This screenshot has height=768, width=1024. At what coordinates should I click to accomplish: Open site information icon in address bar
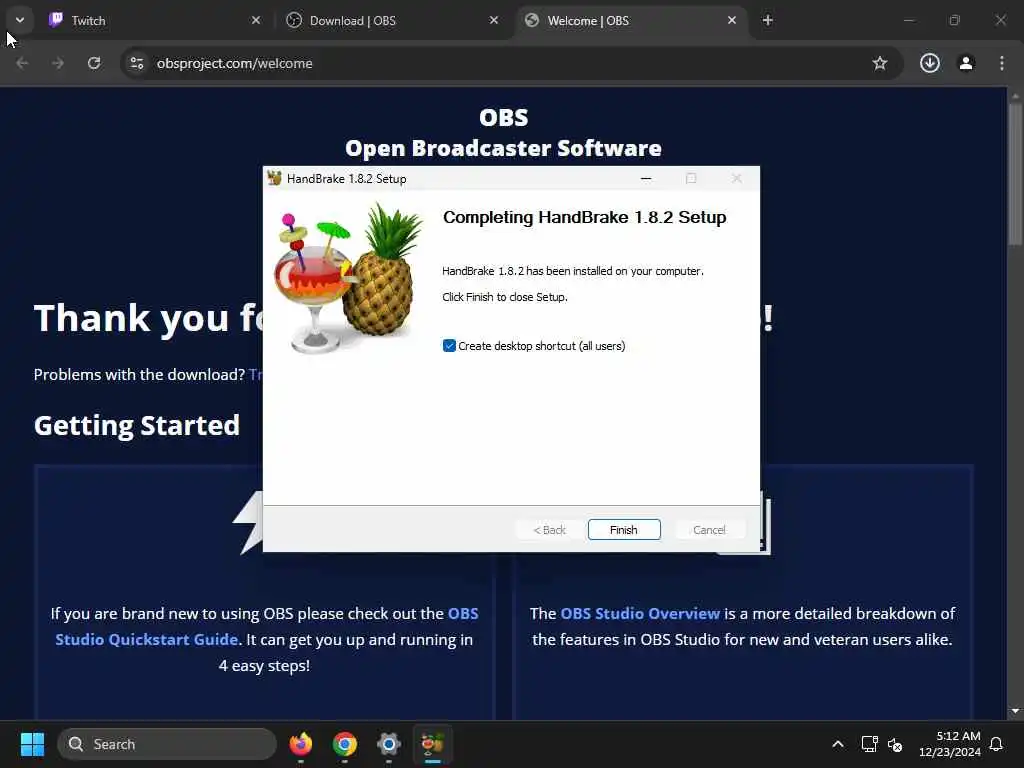coord(137,63)
